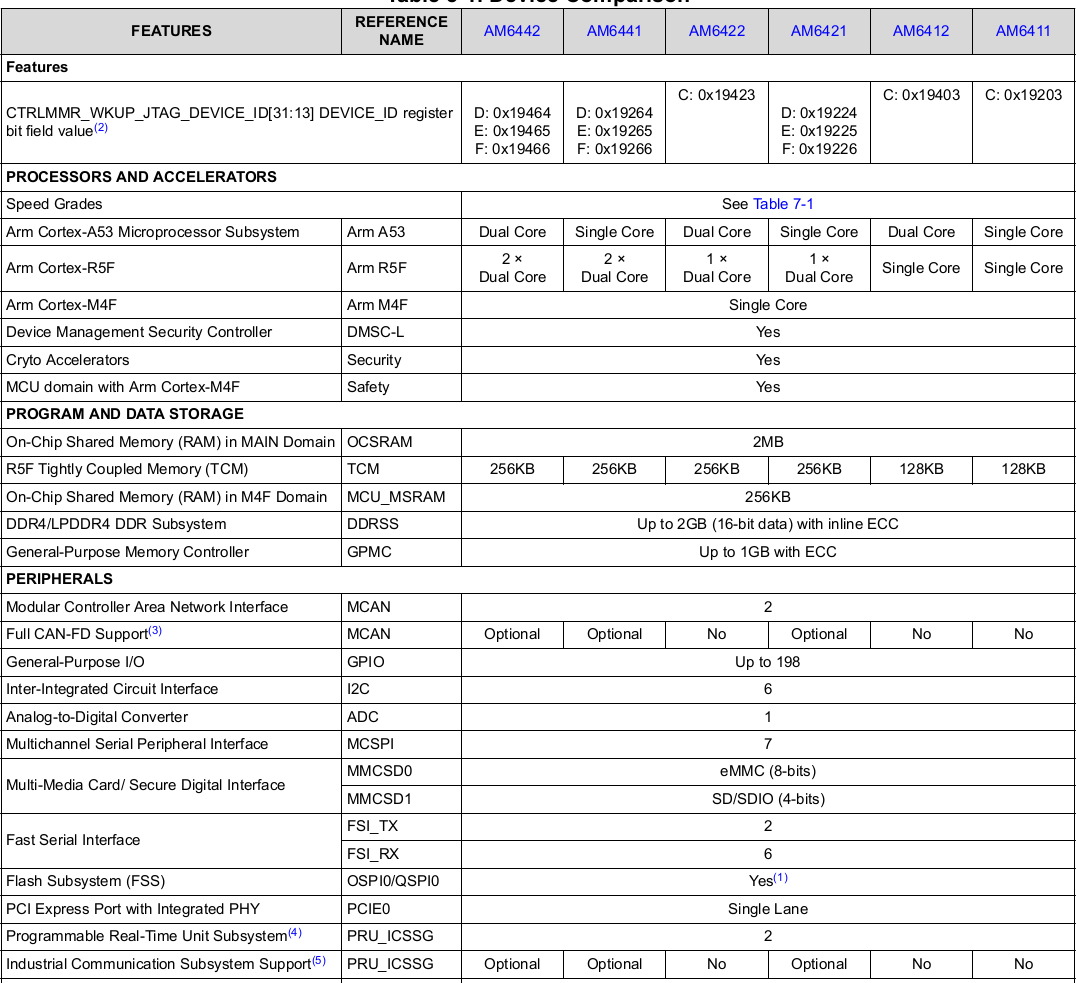This screenshot has width=1076, height=983.
Task: Select 'Up to 2GB (16-bit data) with inline ECC'
Action: pos(768,524)
